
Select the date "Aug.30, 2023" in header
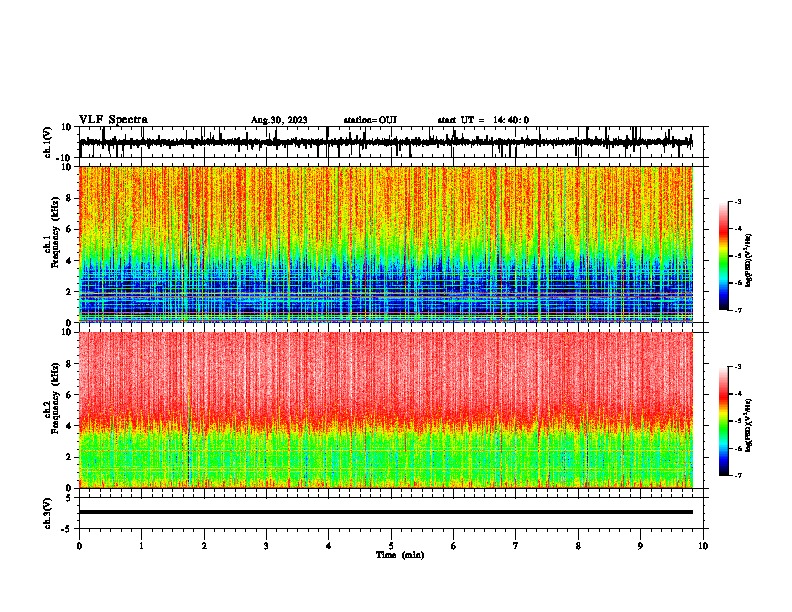(x=279, y=120)
